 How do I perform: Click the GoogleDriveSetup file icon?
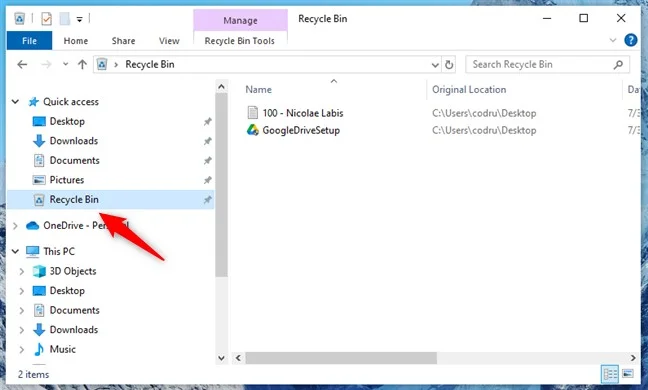[x=253, y=130]
